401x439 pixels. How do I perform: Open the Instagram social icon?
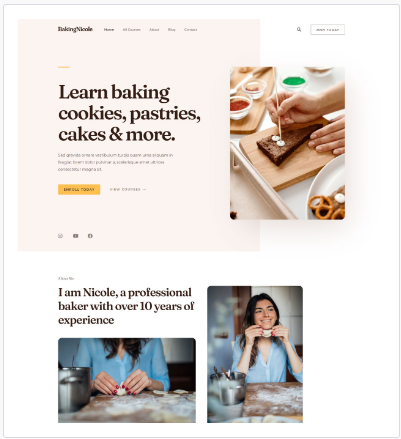pyautogui.click(x=60, y=236)
